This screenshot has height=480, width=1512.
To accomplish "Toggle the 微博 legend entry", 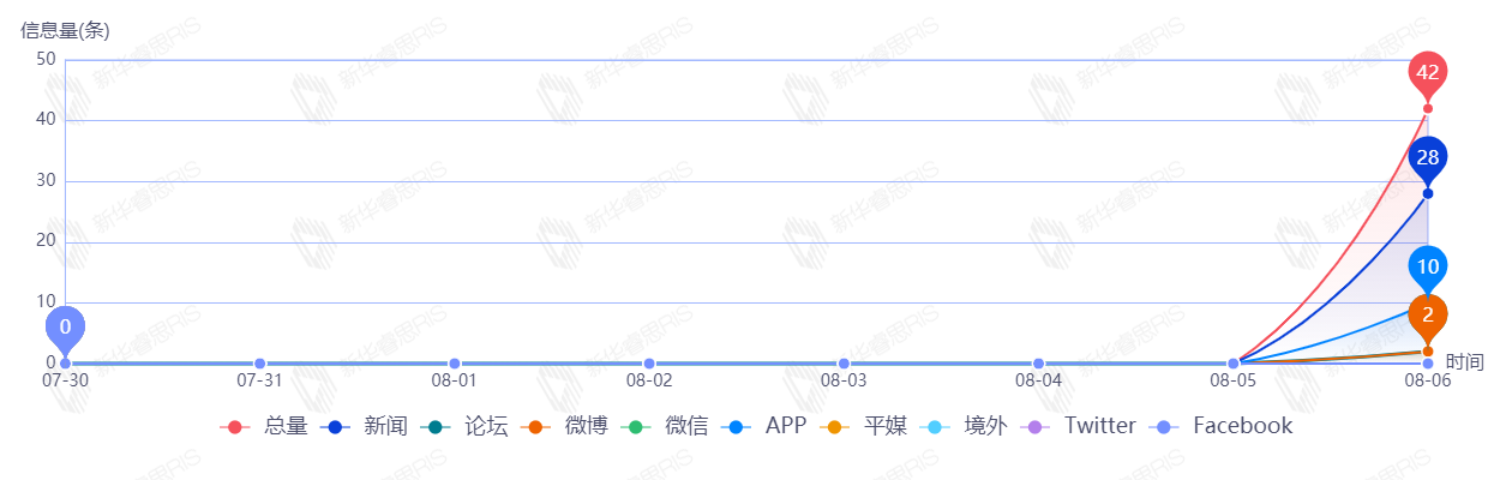I will pos(565,427).
